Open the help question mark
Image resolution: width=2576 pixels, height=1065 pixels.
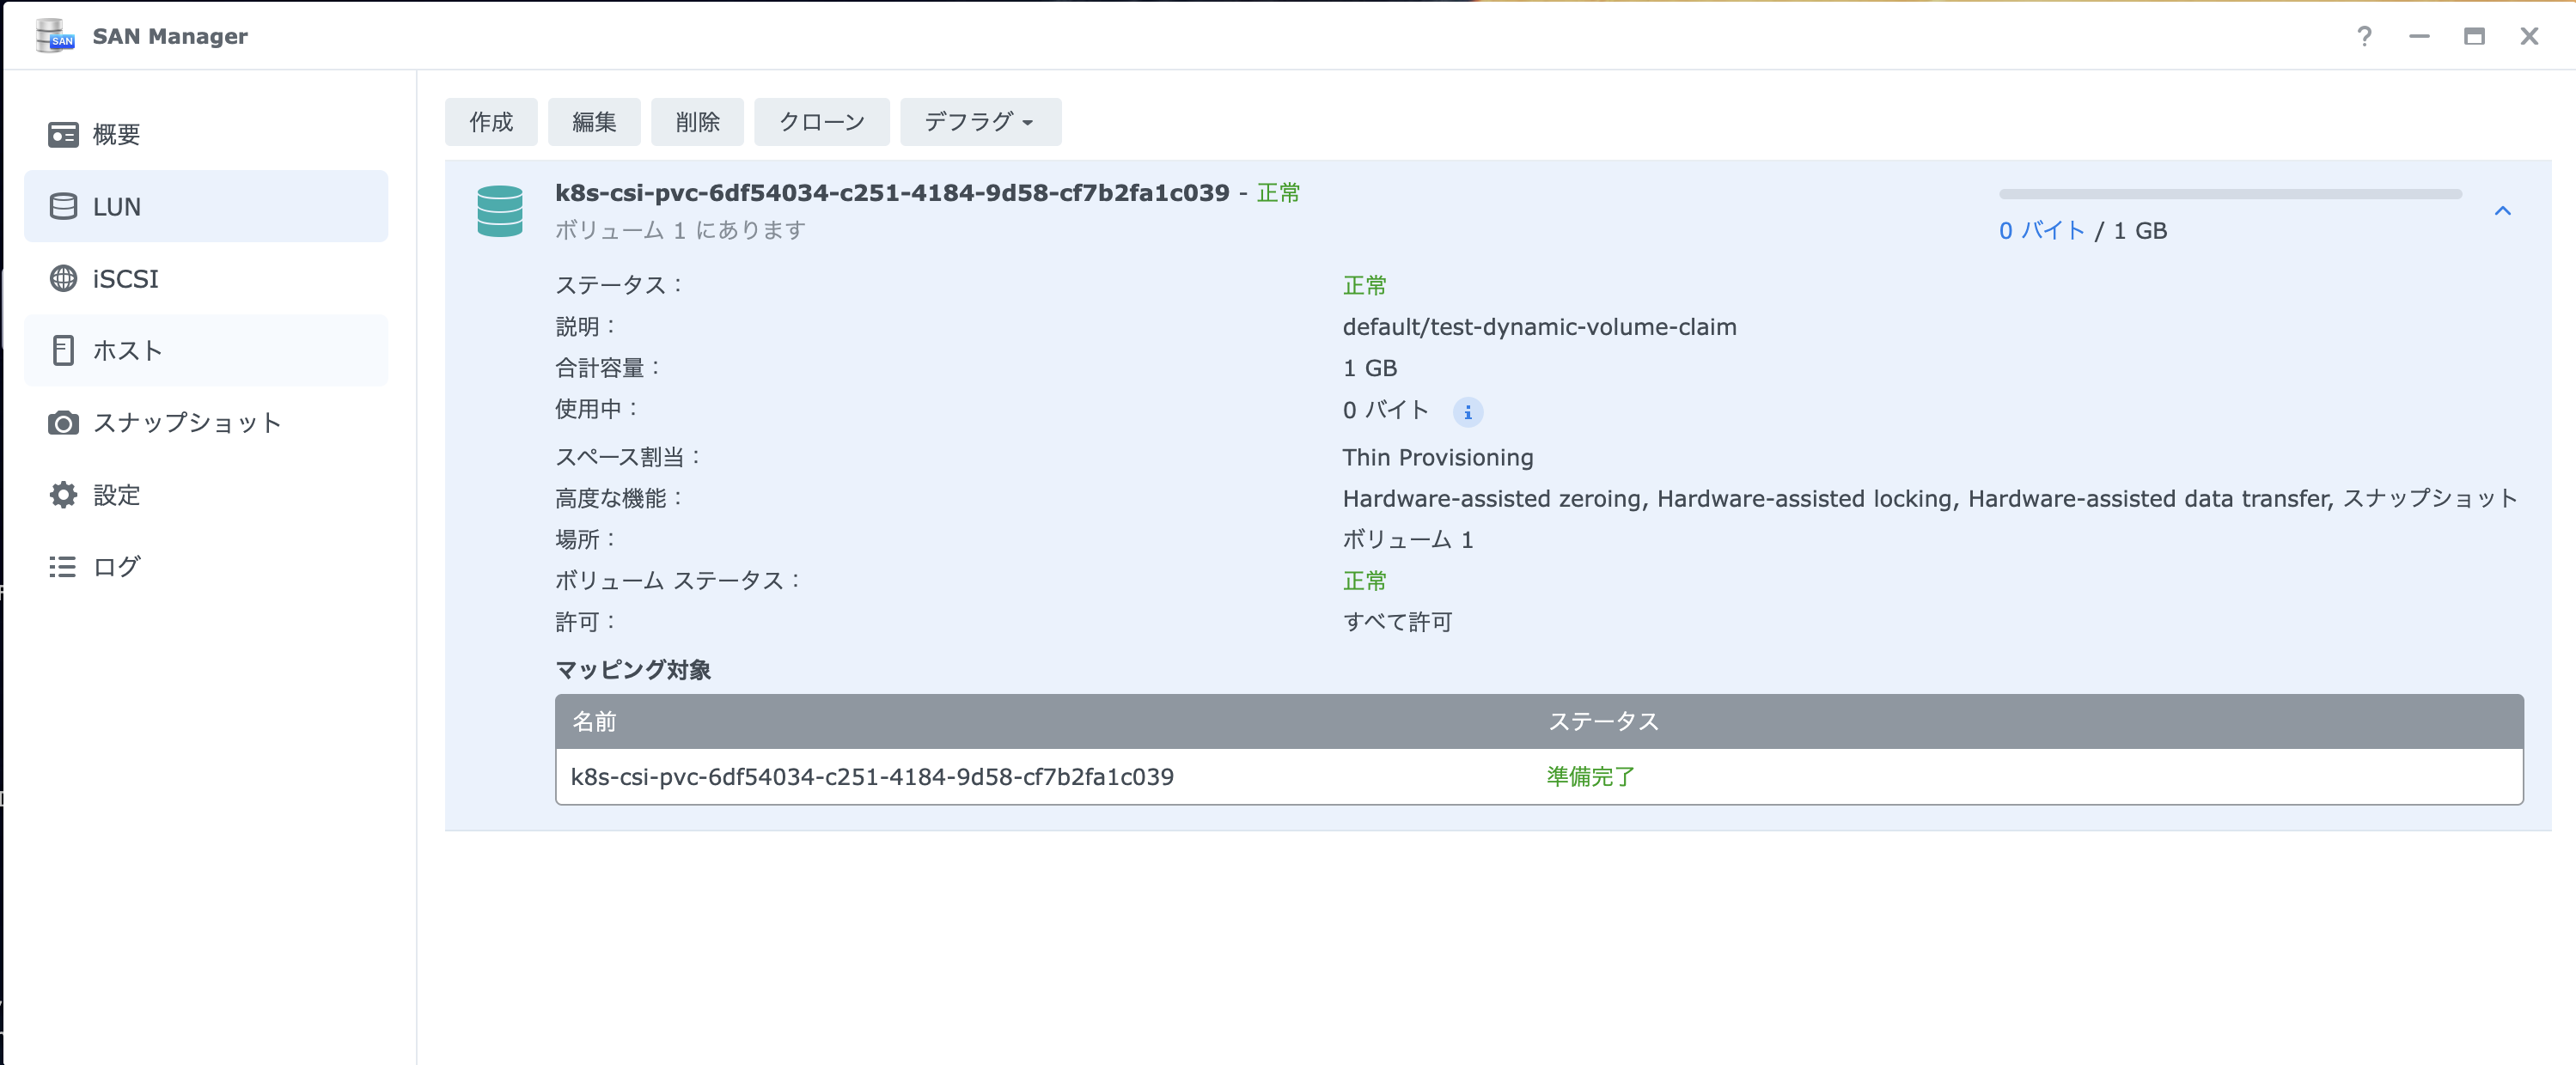click(x=2363, y=37)
